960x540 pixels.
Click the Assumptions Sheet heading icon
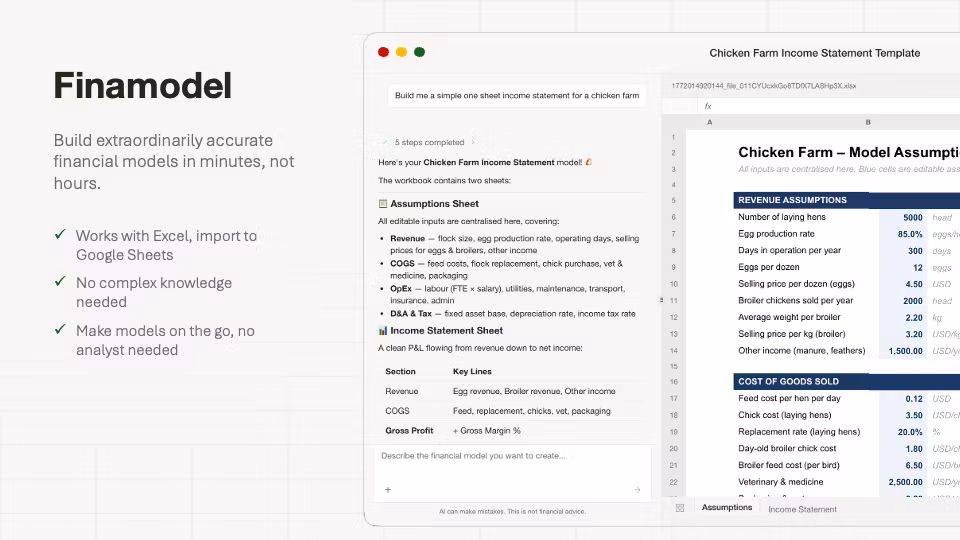pyautogui.click(x=383, y=203)
